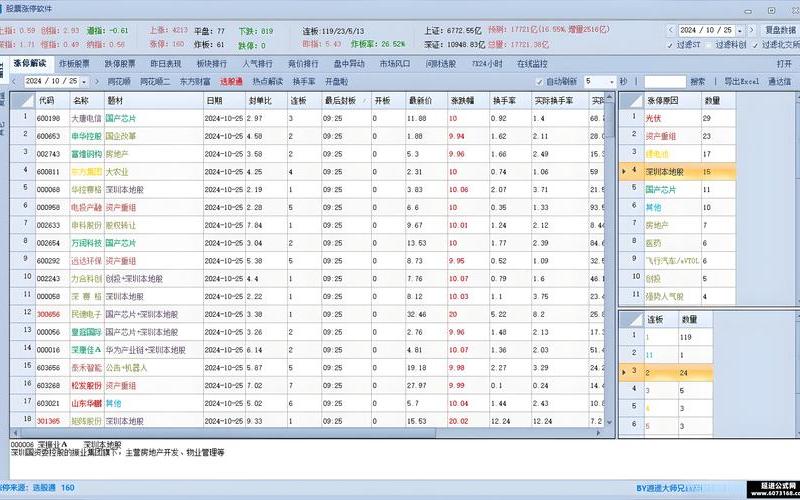Click 打开 at right of tab bar

[784, 64]
